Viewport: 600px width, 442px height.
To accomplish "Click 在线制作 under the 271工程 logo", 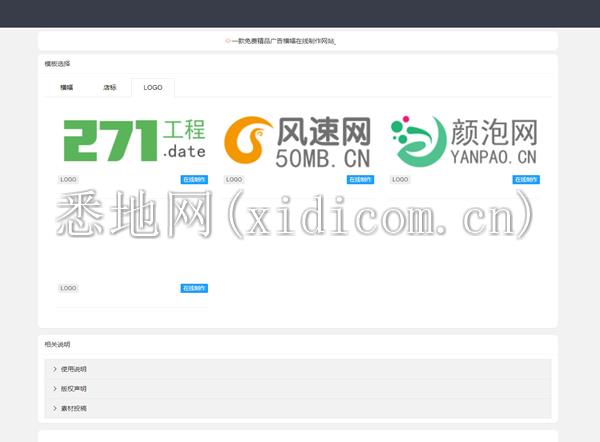I will click(x=194, y=179).
